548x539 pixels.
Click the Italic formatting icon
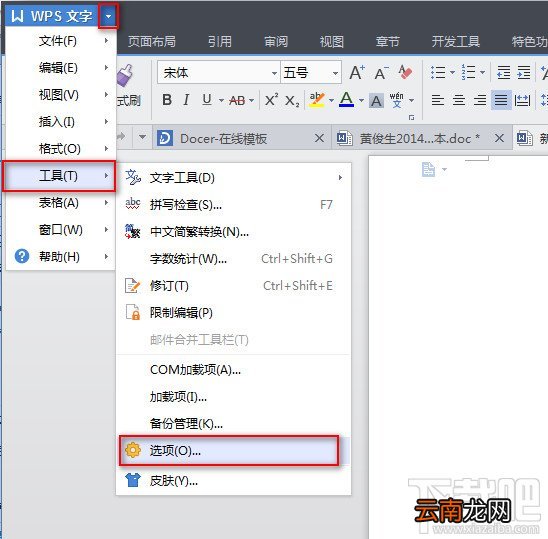coord(186,100)
